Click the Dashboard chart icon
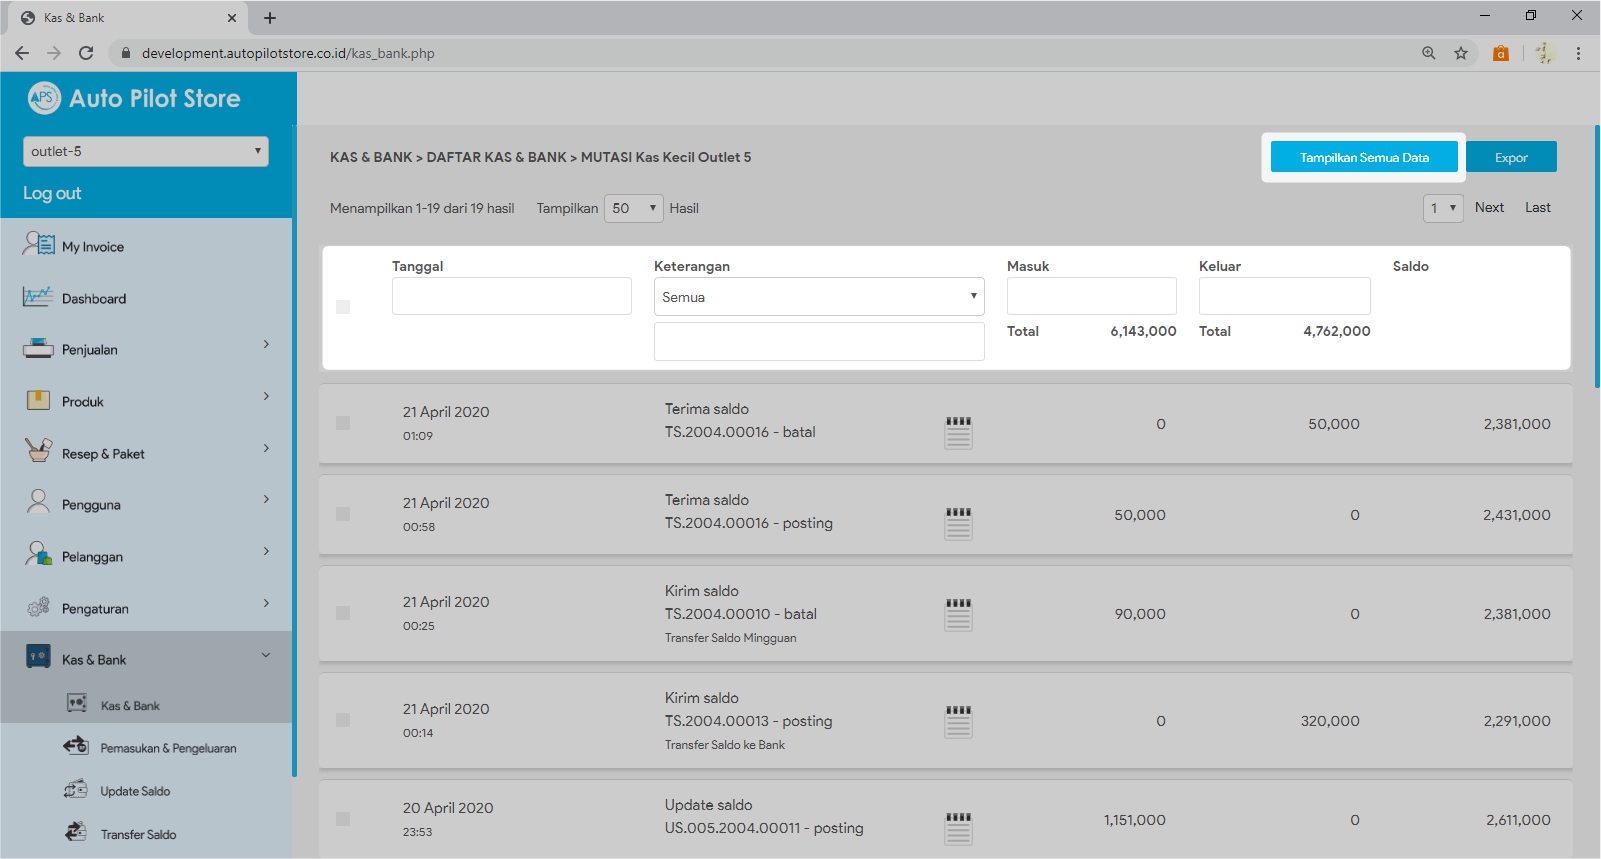This screenshot has height=859, width=1601. tap(38, 297)
